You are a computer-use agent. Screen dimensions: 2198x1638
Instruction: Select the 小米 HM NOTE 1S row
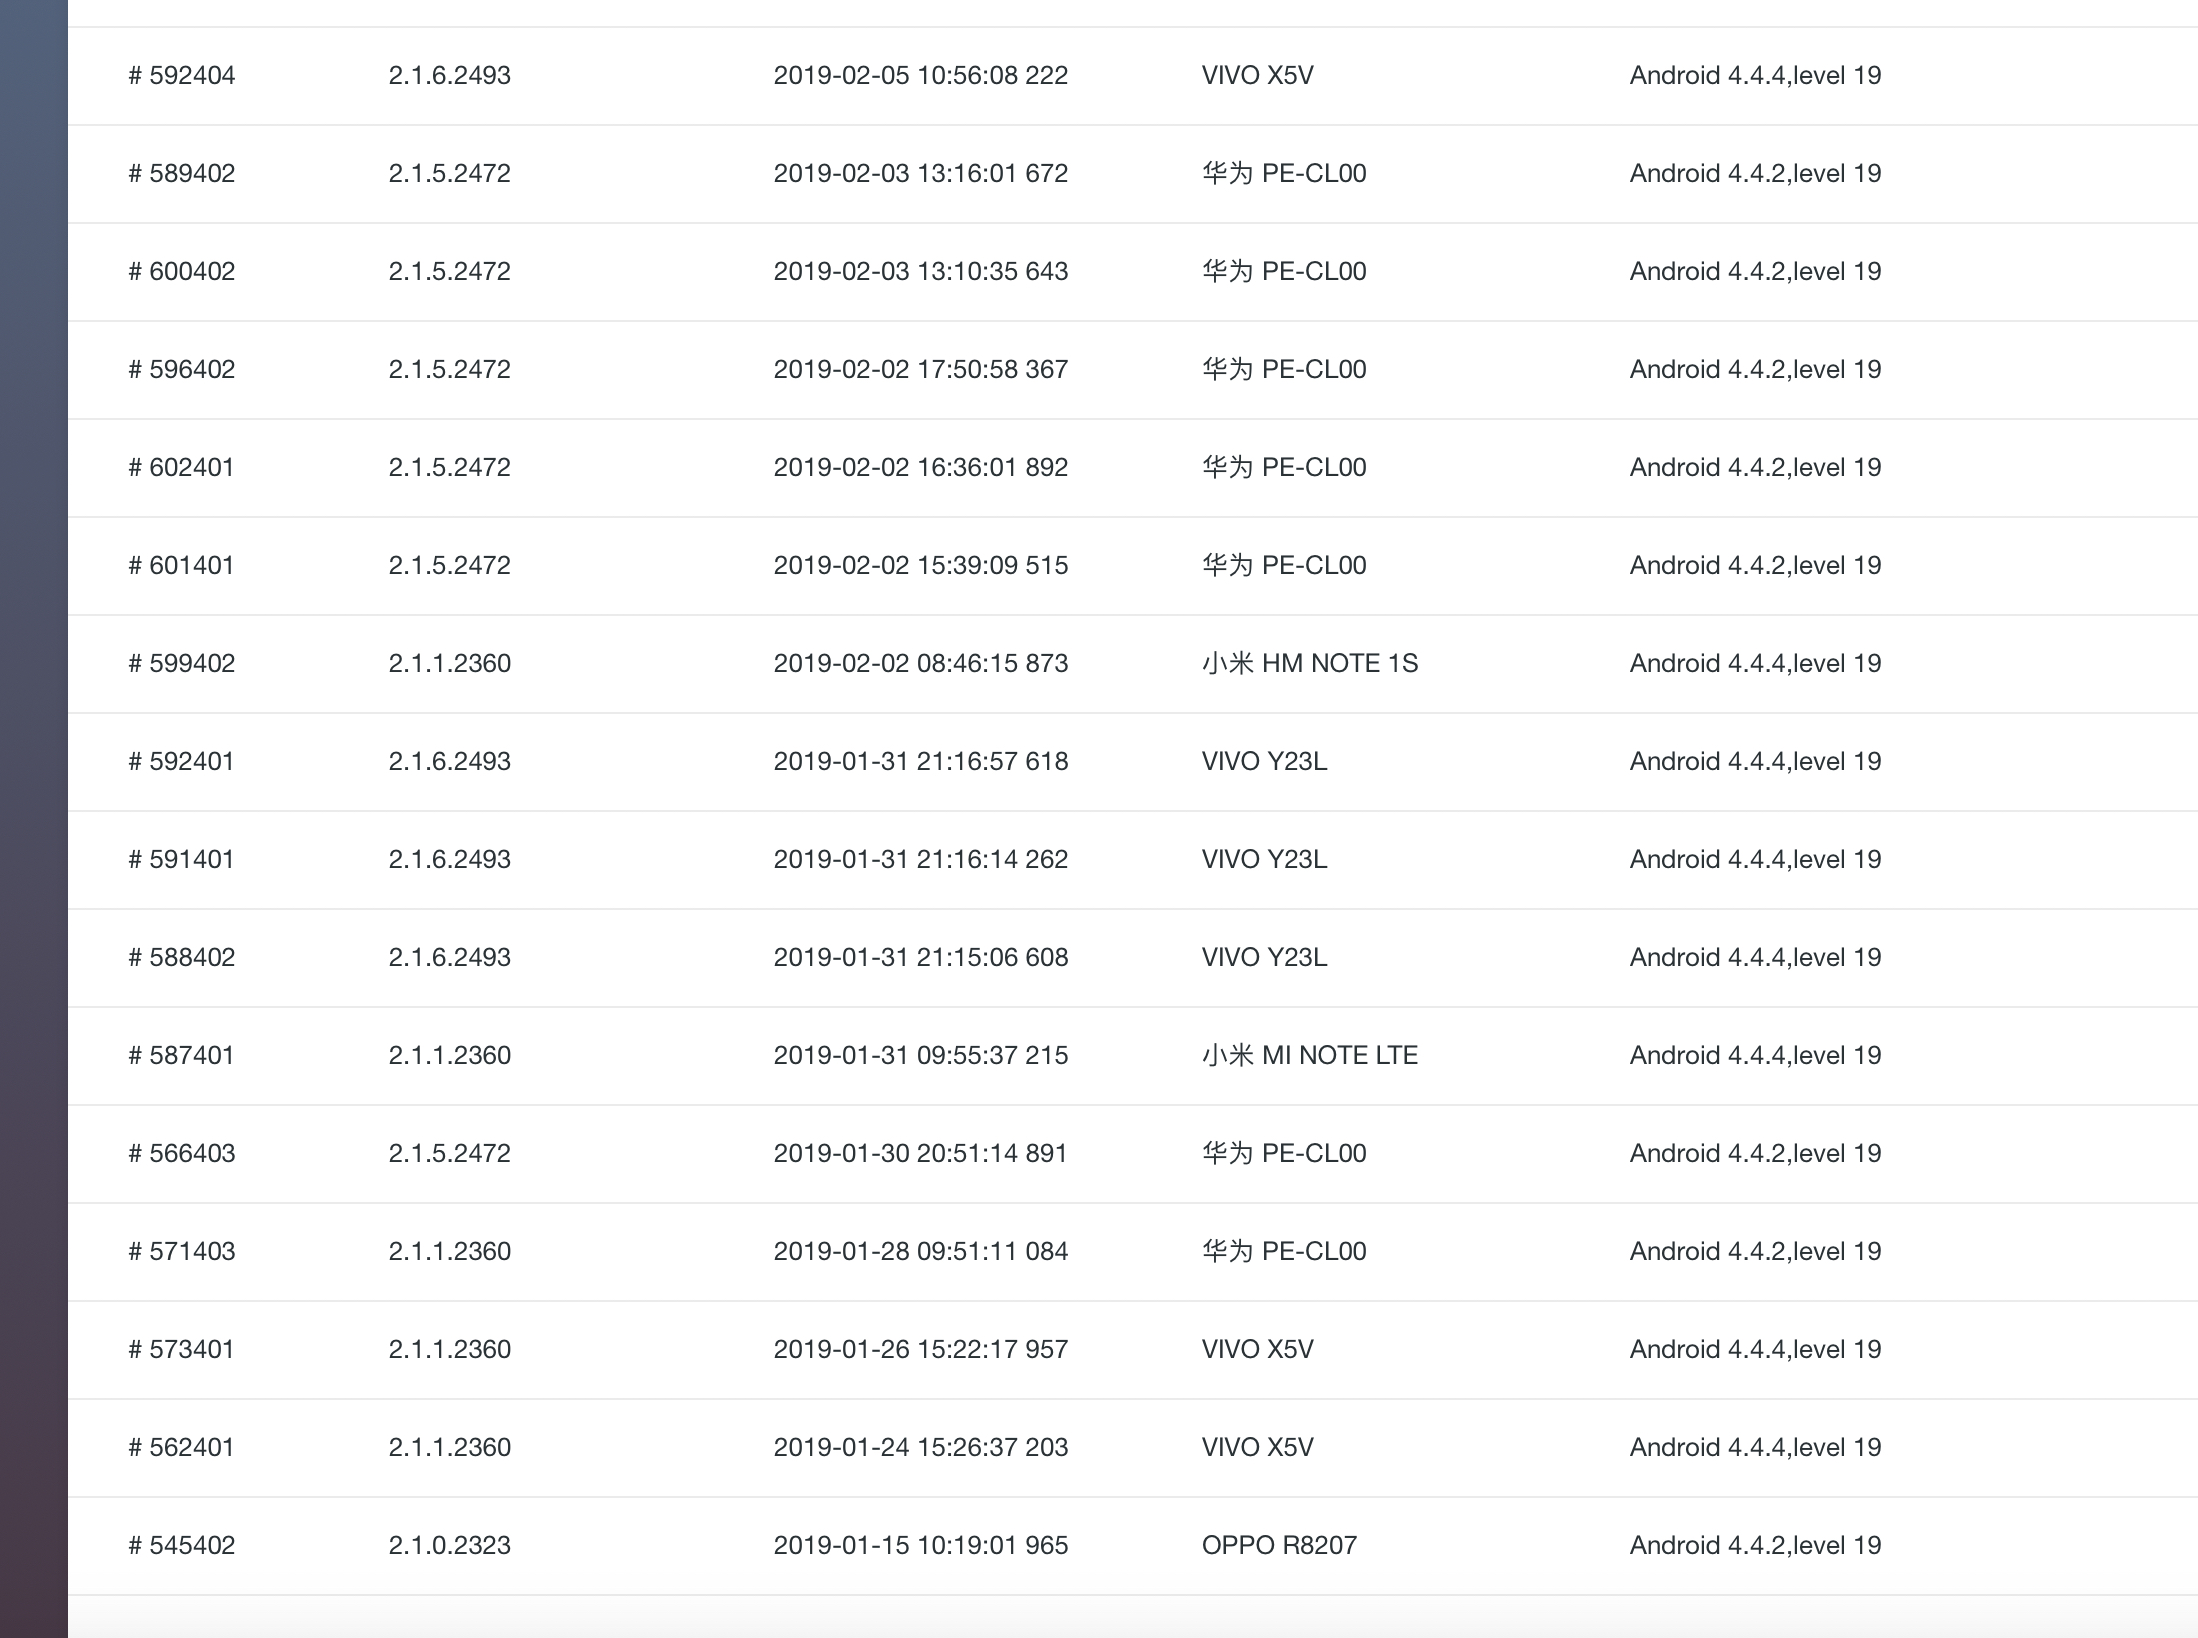[x=1310, y=663]
